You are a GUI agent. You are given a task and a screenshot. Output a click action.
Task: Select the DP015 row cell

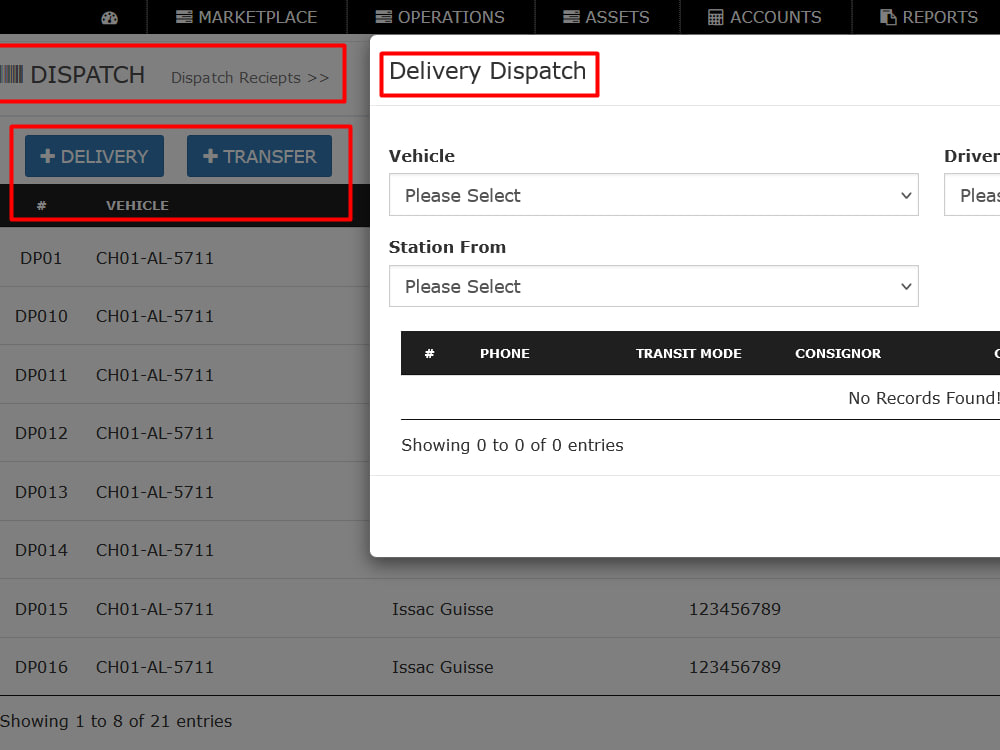41,609
